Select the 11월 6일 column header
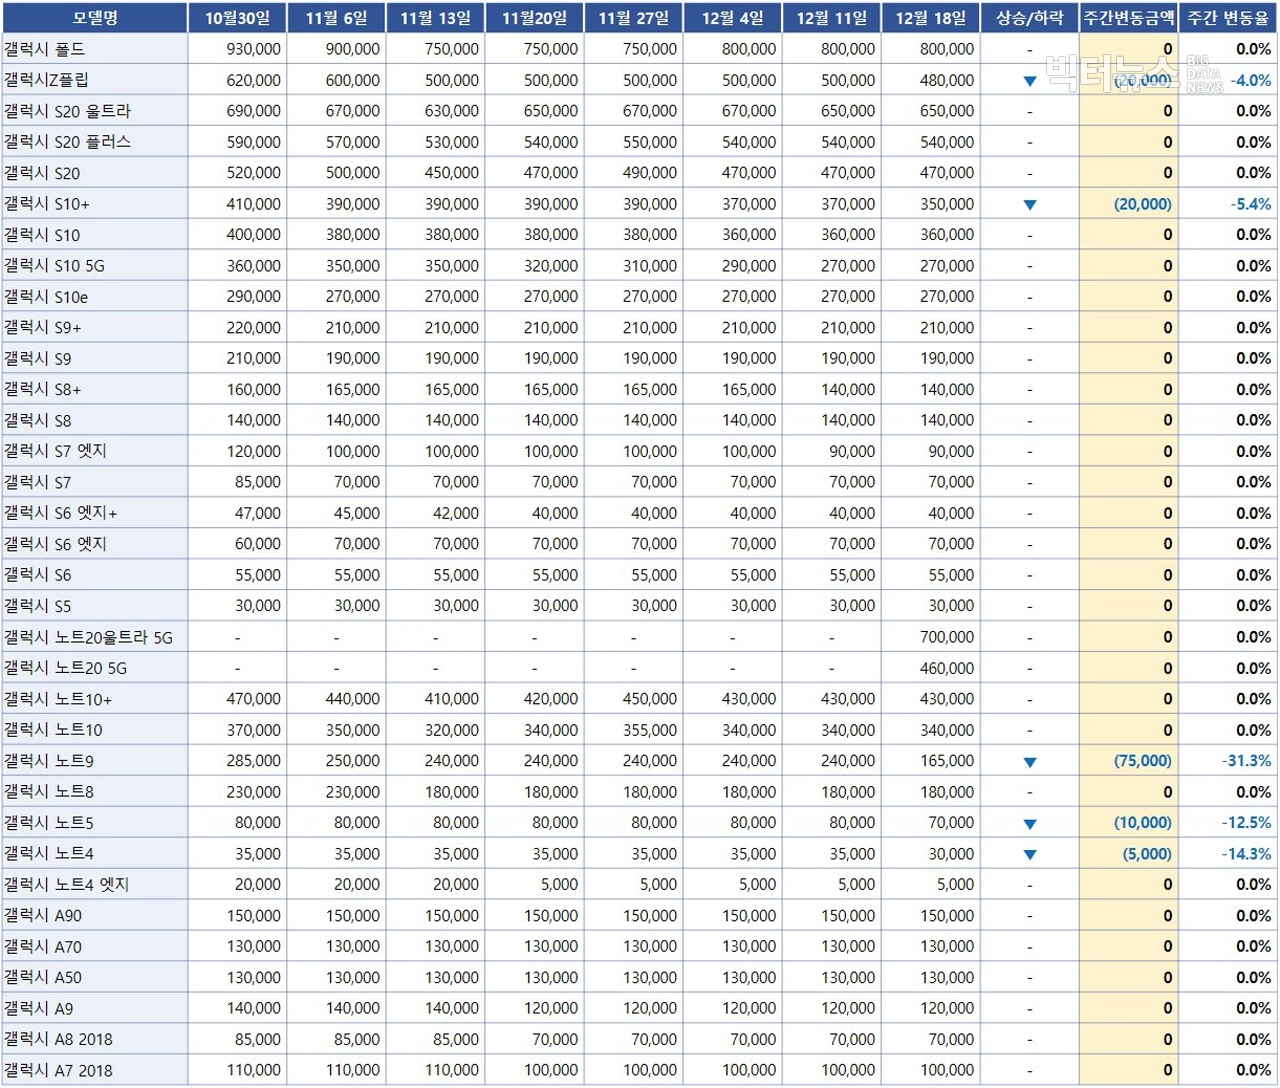Viewport: 1280px width, 1088px height. 336,18
